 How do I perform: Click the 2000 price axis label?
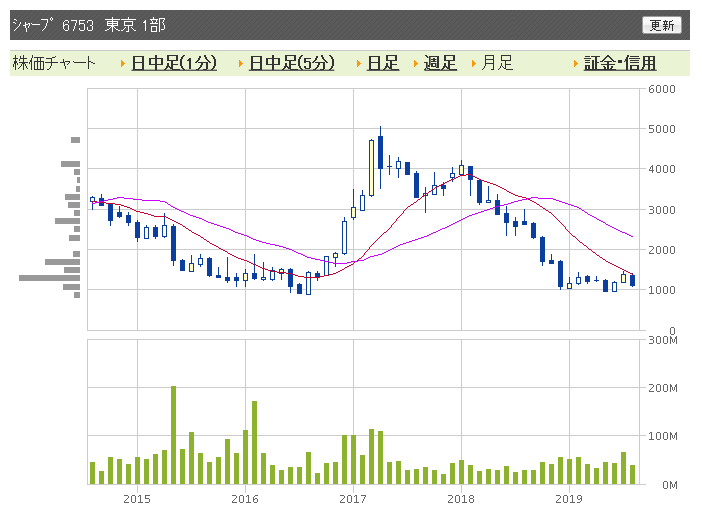pos(662,250)
